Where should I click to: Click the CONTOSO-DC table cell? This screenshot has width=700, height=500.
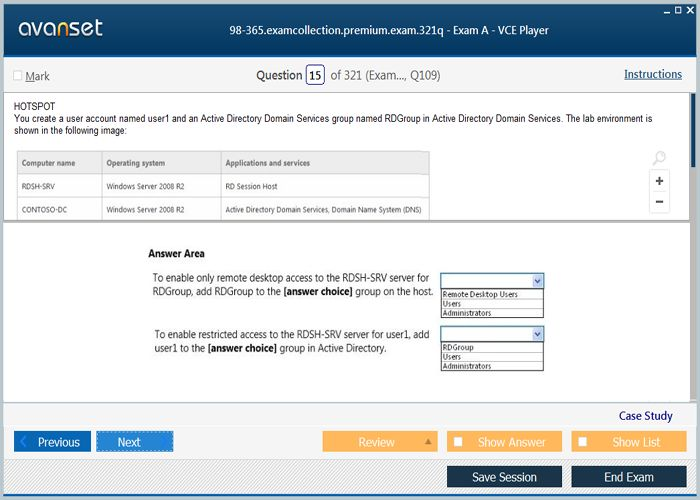(x=59, y=209)
